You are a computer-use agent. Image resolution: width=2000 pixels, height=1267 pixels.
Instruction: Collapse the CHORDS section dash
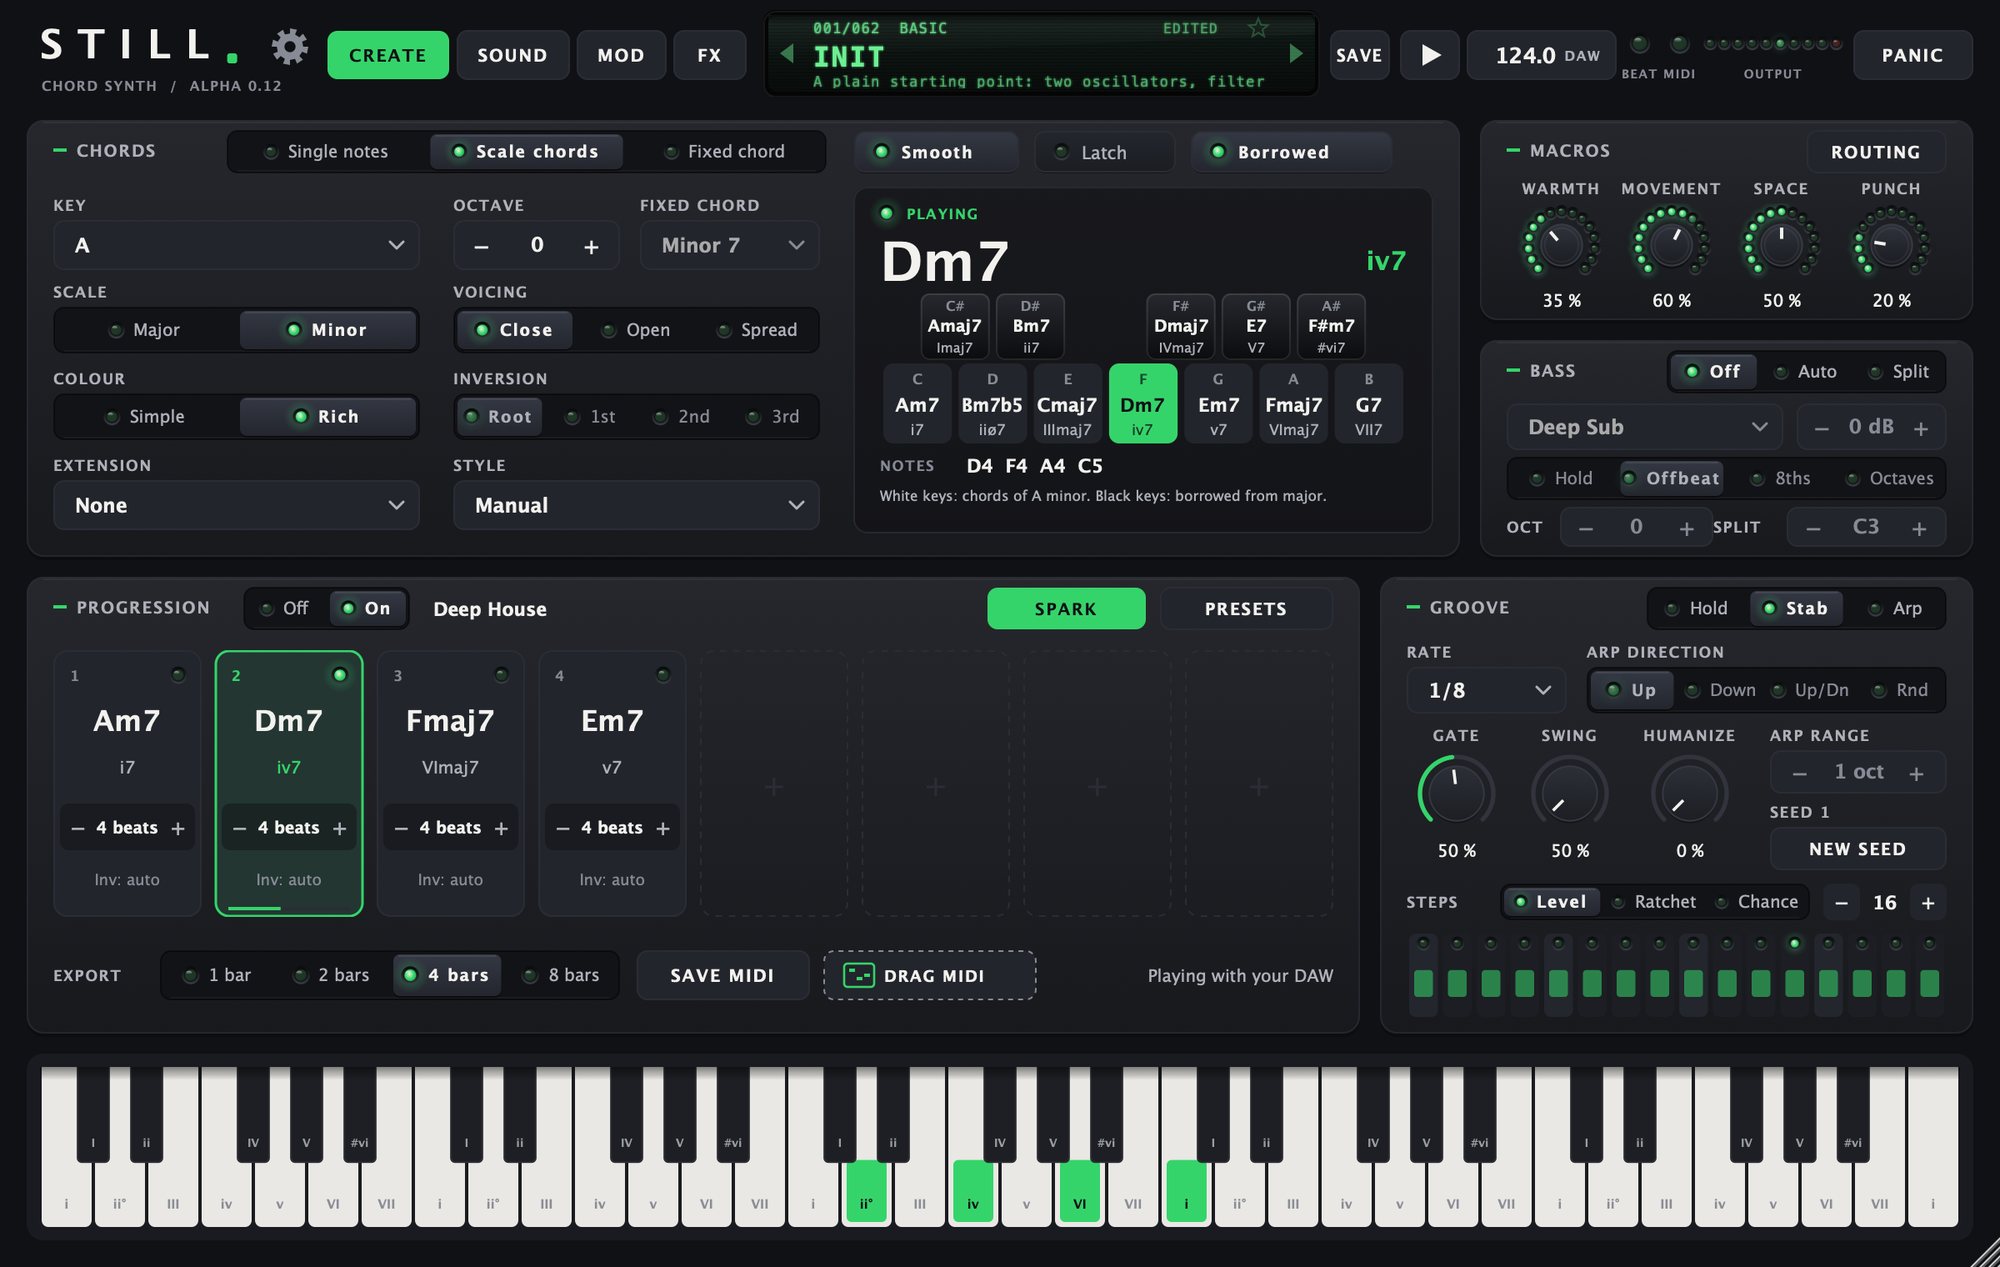(60, 150)
